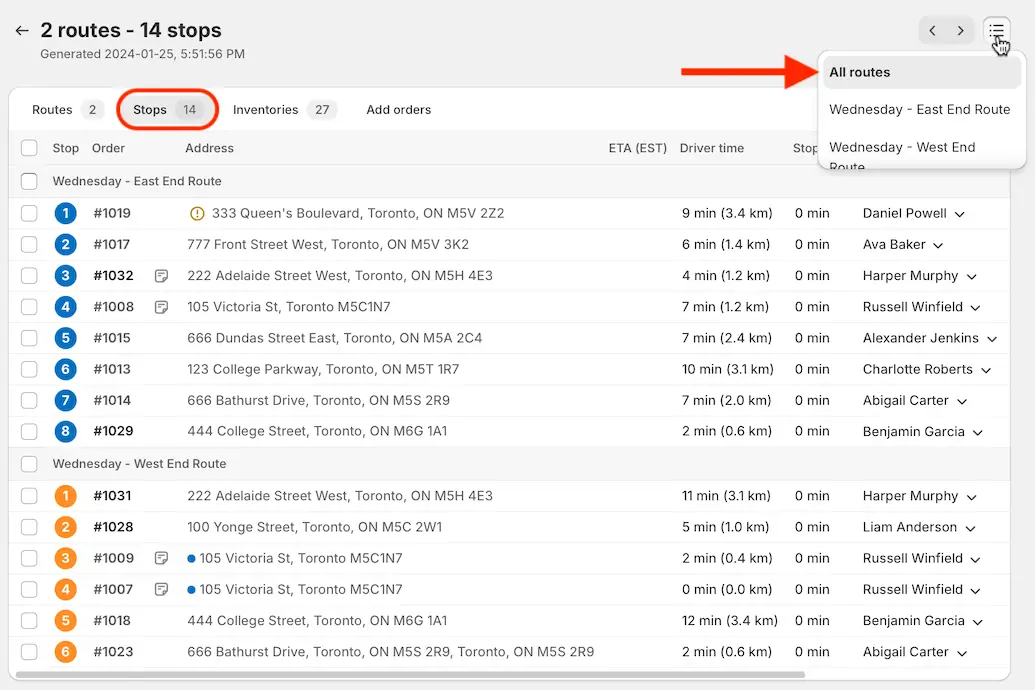Click orange stop badge 6 for #1023

(65, 652)
